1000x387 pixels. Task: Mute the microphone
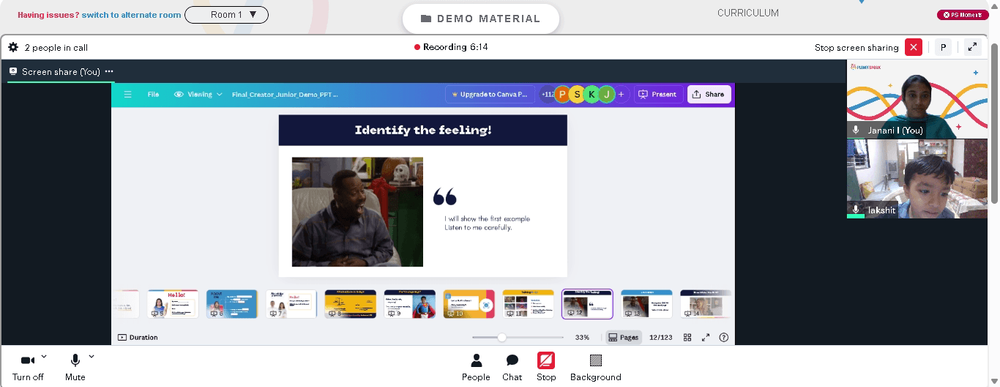point(75,367)
